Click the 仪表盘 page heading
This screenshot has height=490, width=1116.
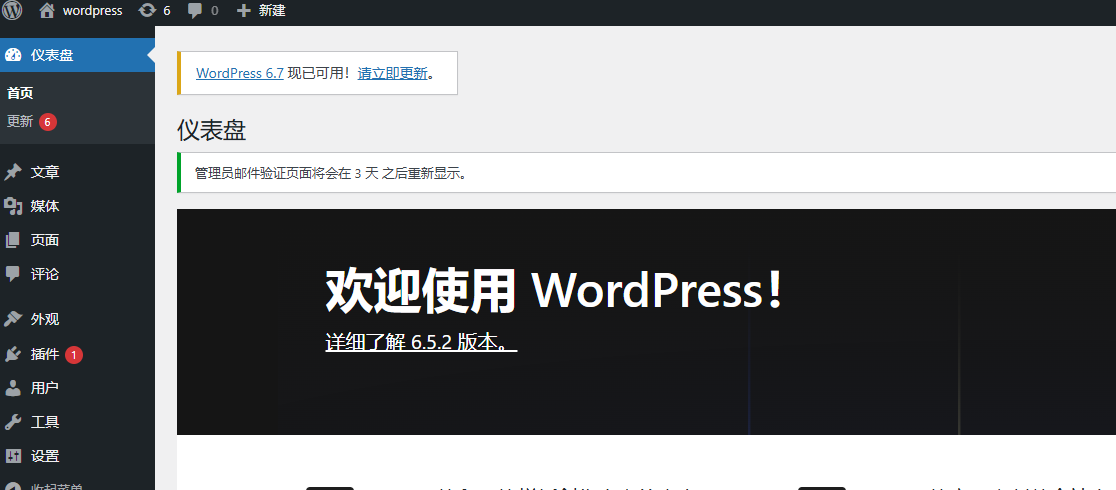tap(211, 130)
